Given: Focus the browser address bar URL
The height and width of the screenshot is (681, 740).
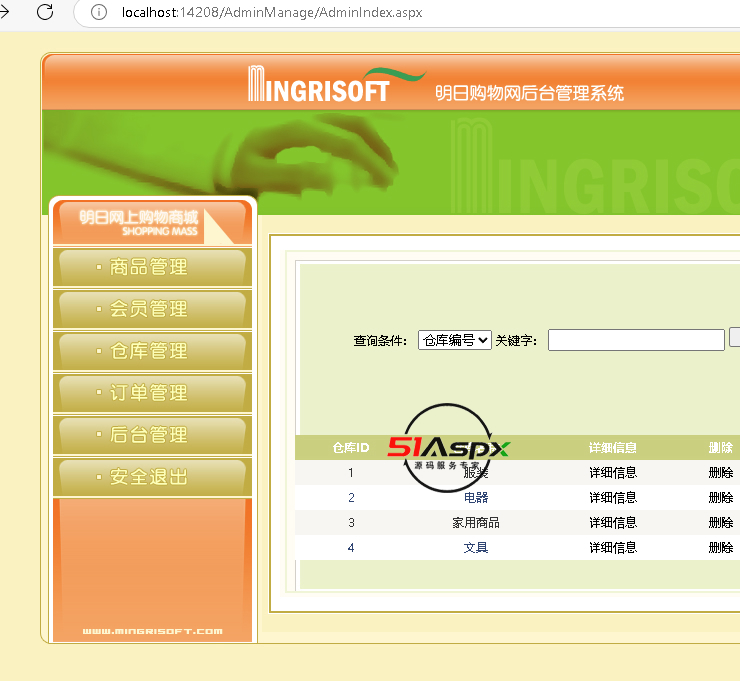Looking at the screenshot, I should 272,12.
